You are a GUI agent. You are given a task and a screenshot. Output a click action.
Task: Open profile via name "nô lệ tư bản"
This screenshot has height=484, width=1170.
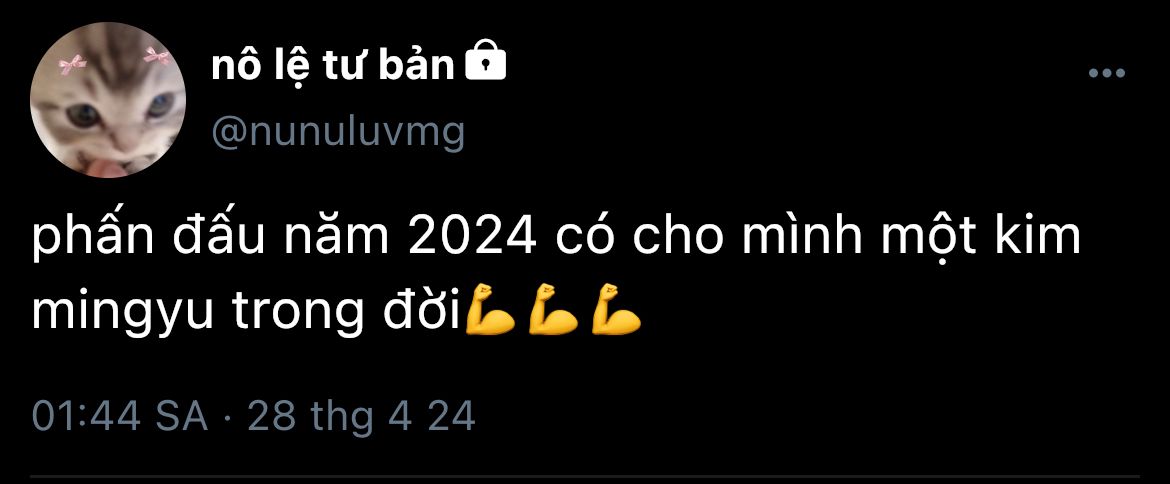click(333, 65)
